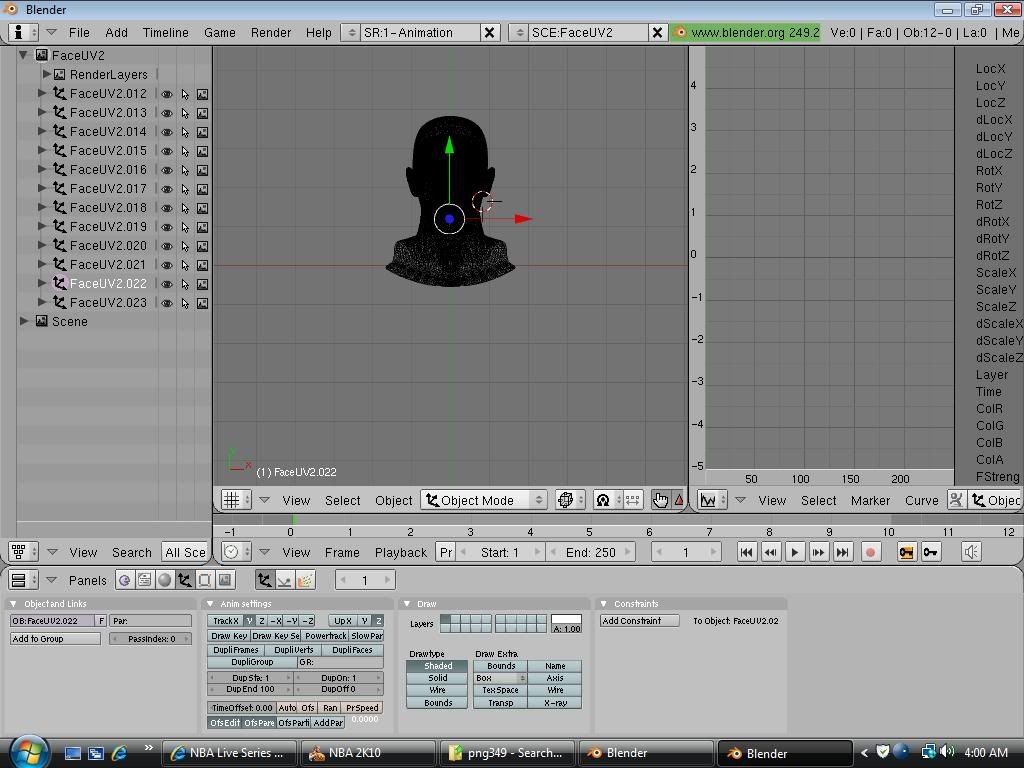The height and width of the screenshot is (768, 1024).
Task: Toggle the red record keyframe button
Action: click(870, 552)
